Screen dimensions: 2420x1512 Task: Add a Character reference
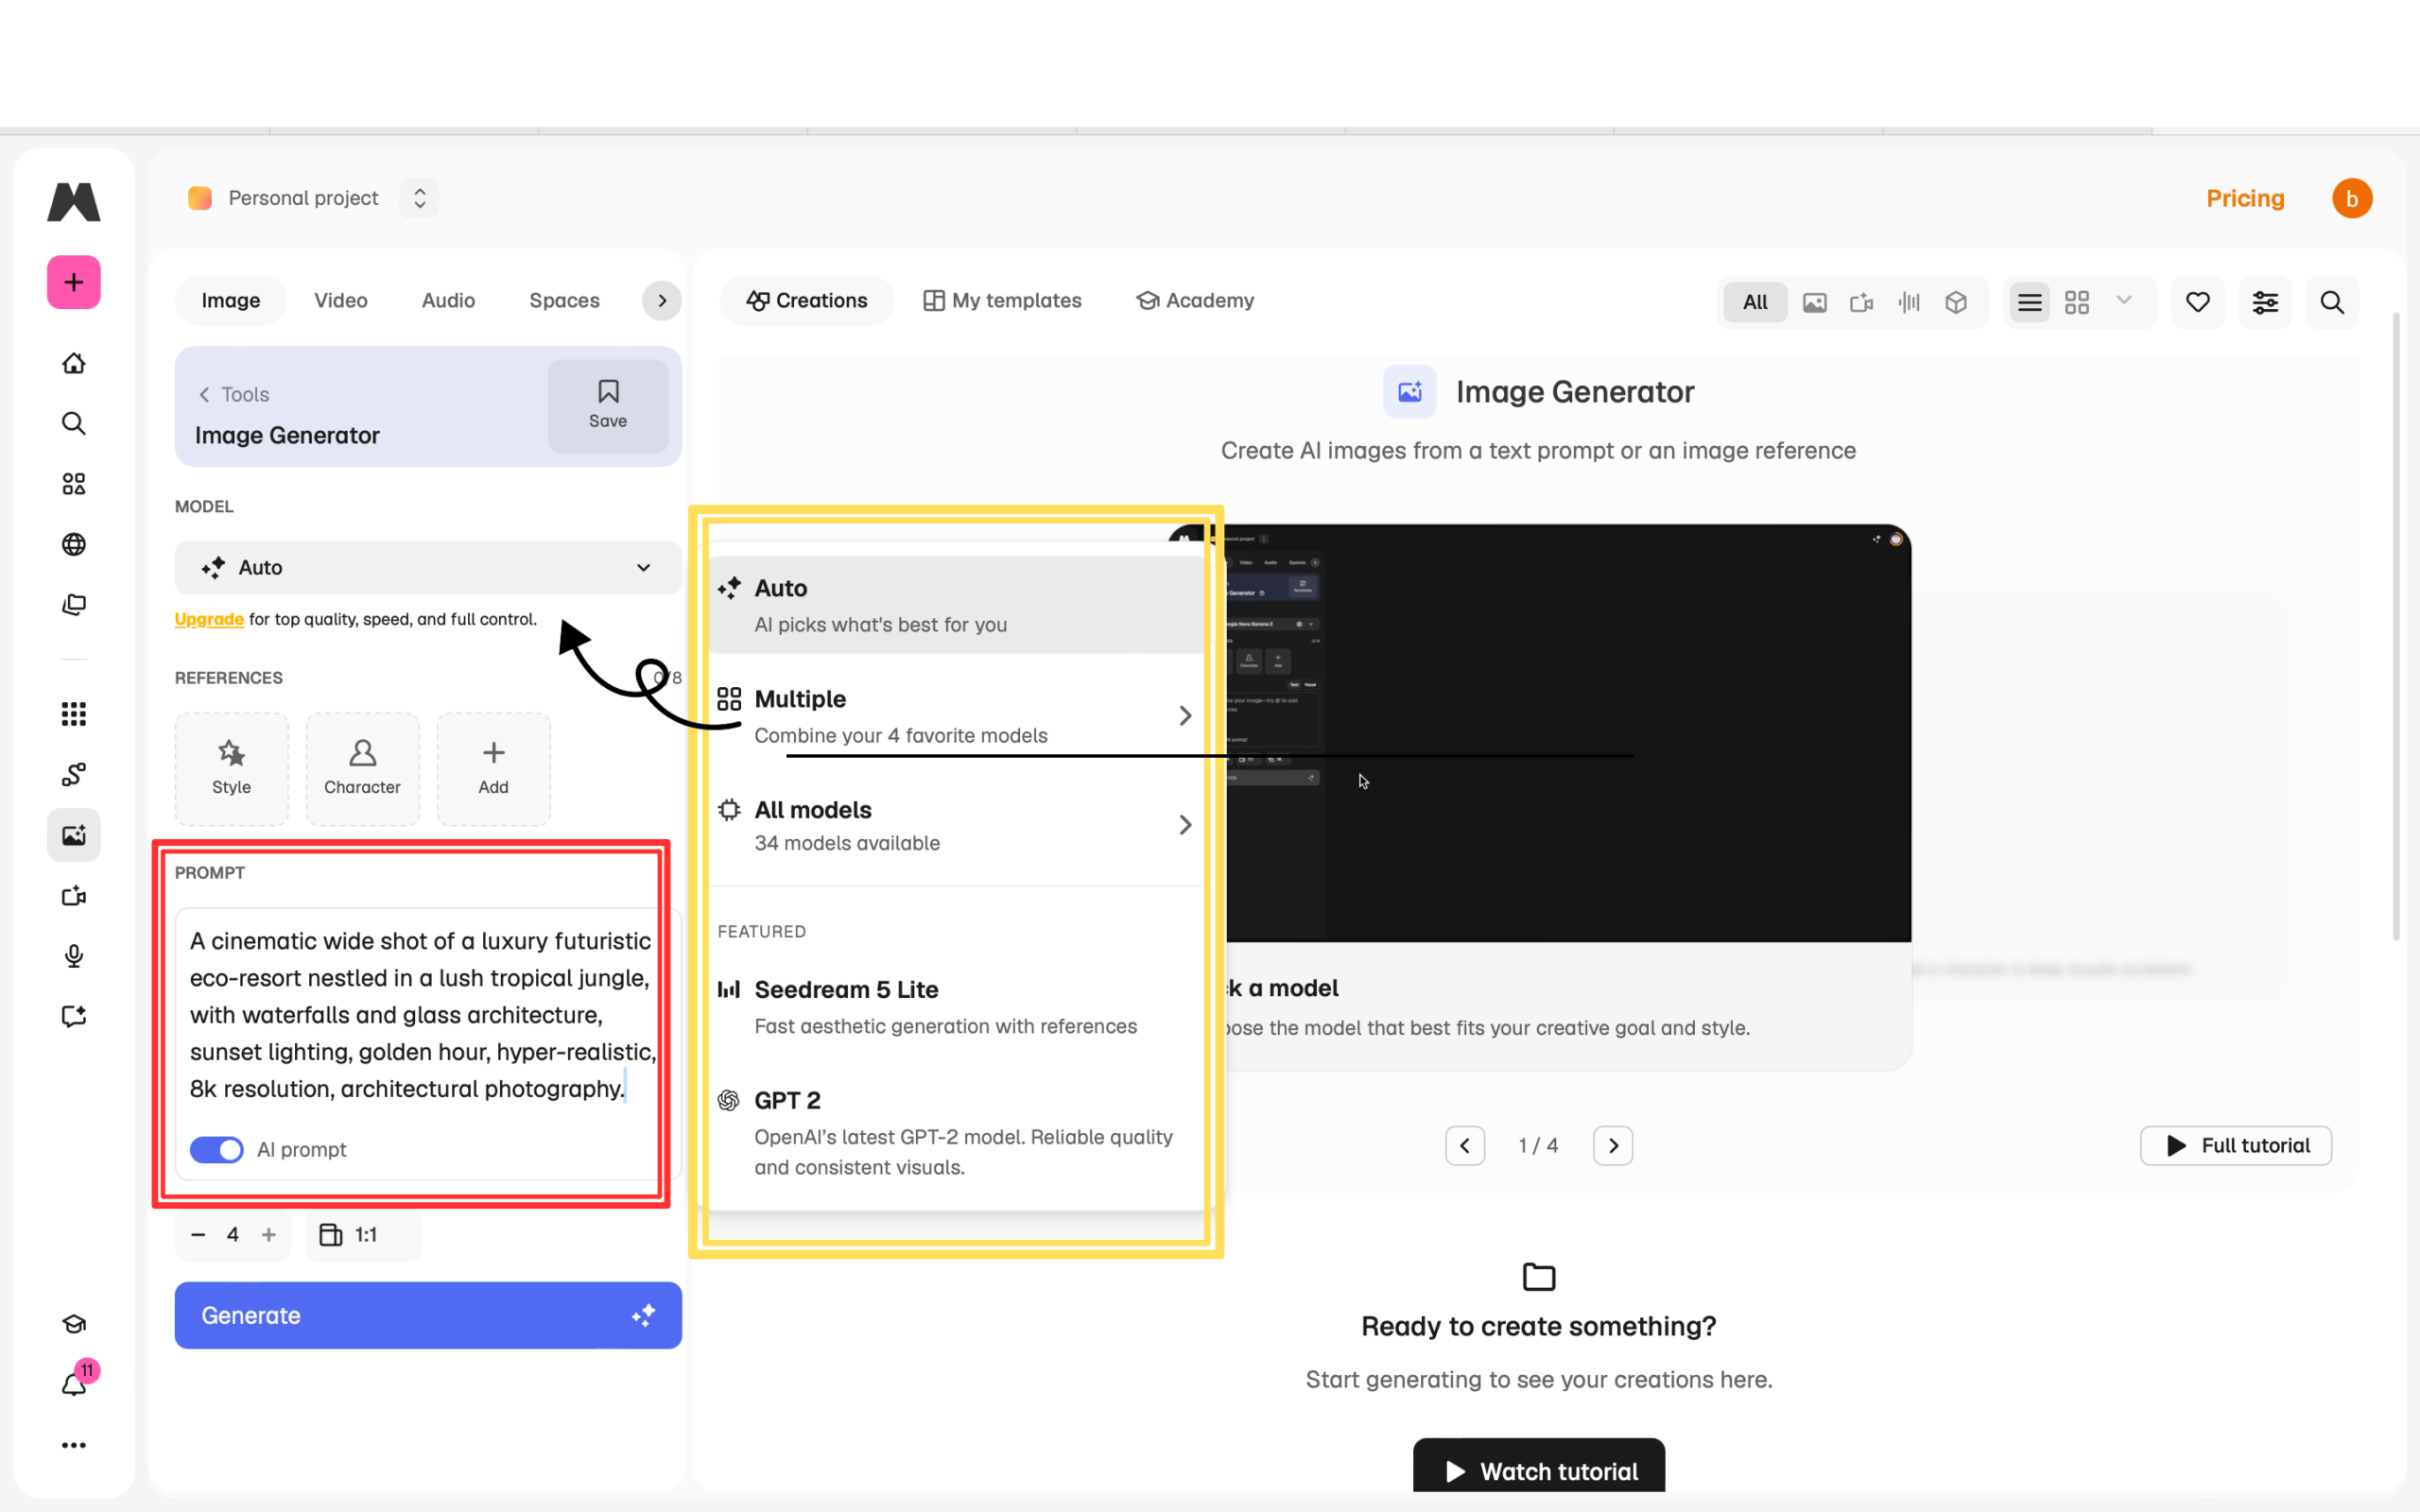click(x=362, y=769)
